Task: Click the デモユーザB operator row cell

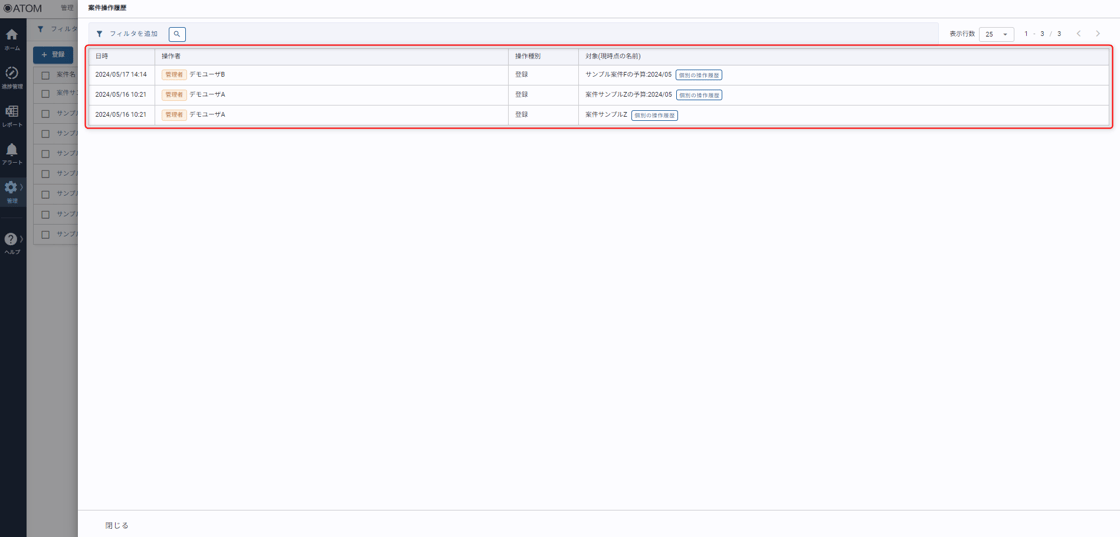Action: [207, 75]
